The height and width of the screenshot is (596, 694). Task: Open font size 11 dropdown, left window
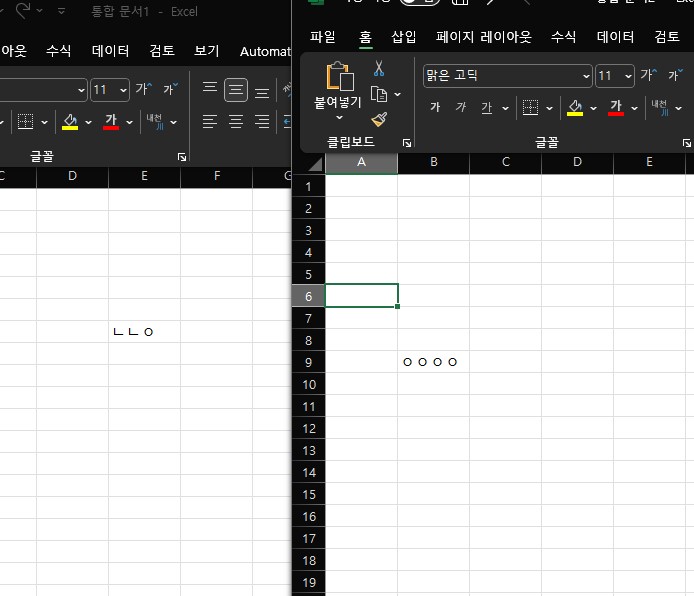click(x=123, y=90)
